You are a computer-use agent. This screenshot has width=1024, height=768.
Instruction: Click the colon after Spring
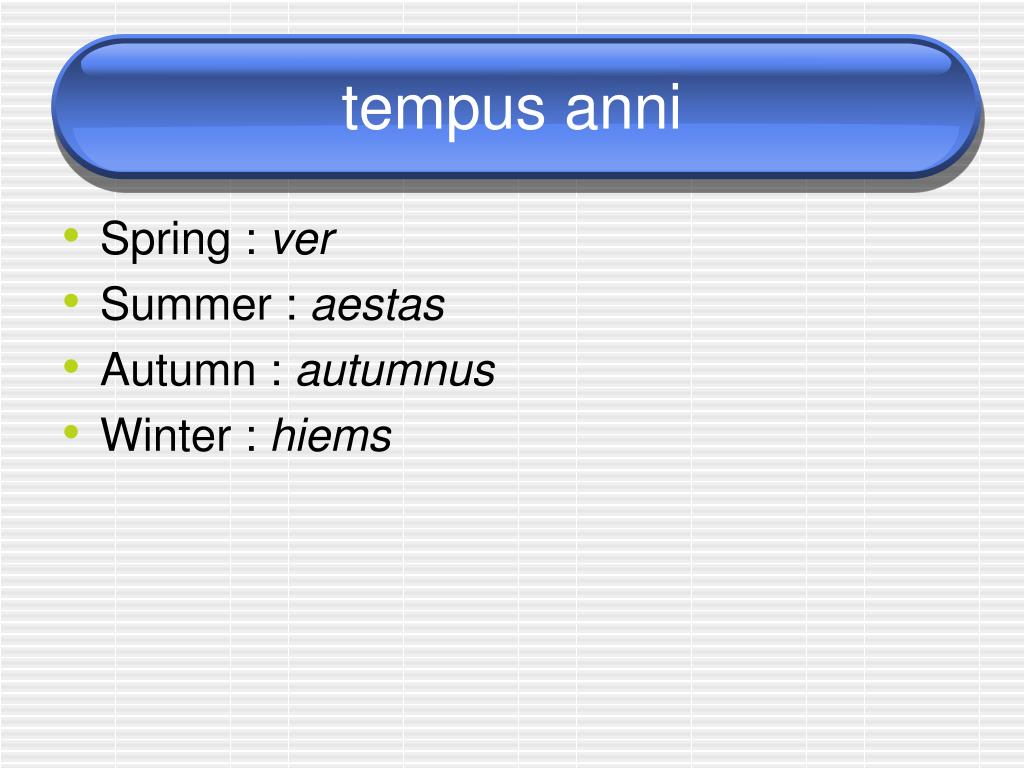tap(251, 244)
